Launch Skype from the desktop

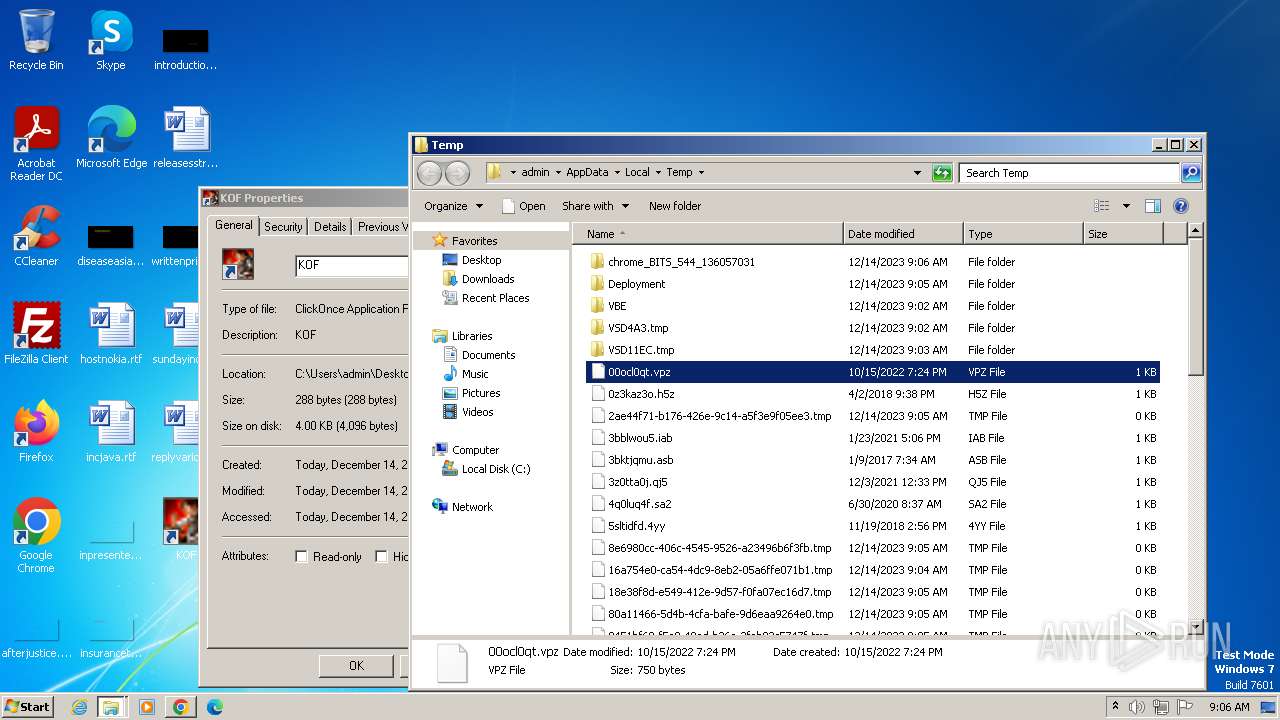[x=111, y=40]
